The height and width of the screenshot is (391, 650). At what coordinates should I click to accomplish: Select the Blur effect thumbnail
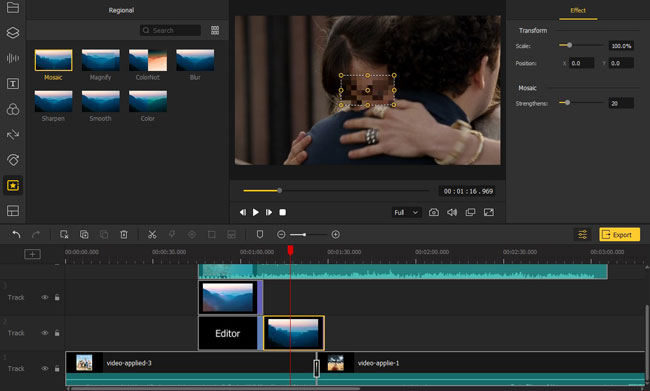[195, 60]
